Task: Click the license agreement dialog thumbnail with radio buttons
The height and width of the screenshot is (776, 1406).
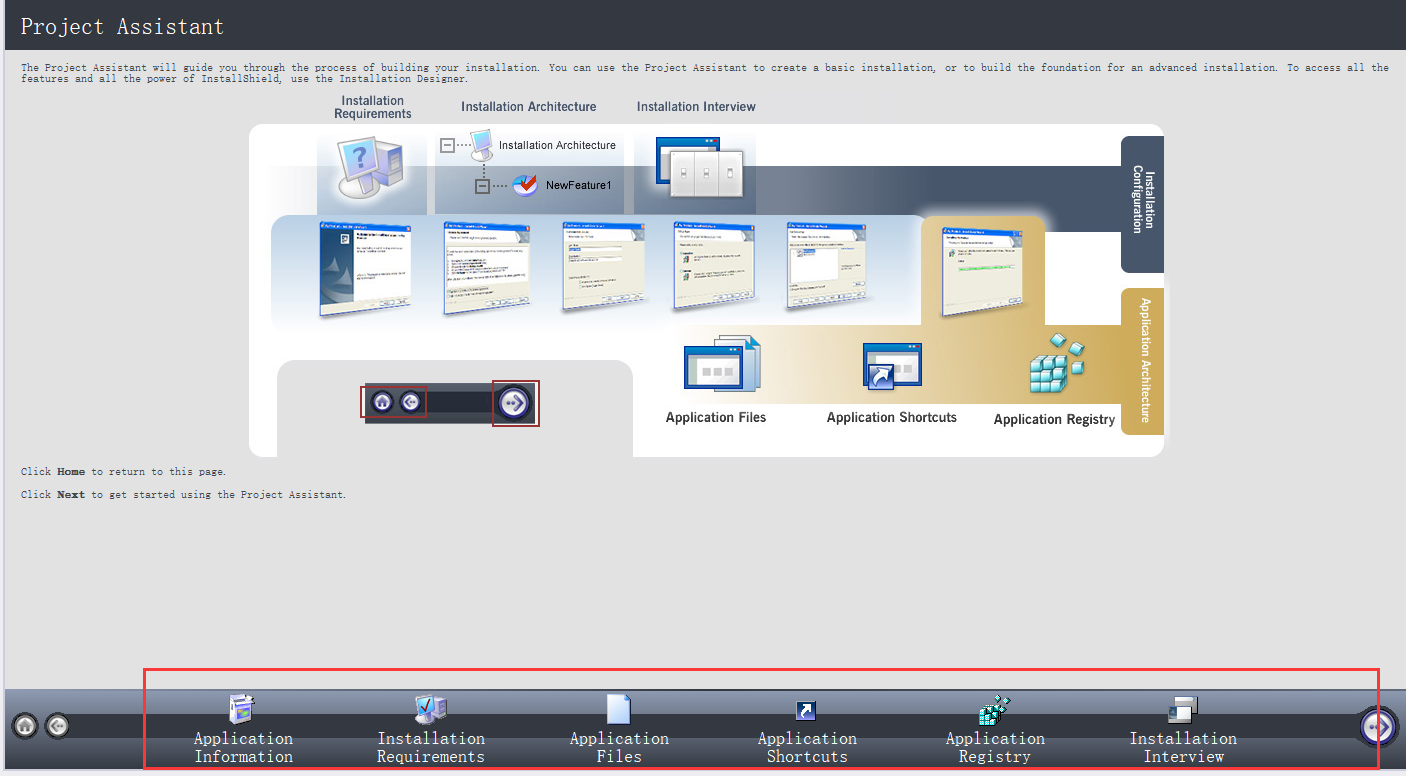Action: click(x=487, y=268)
